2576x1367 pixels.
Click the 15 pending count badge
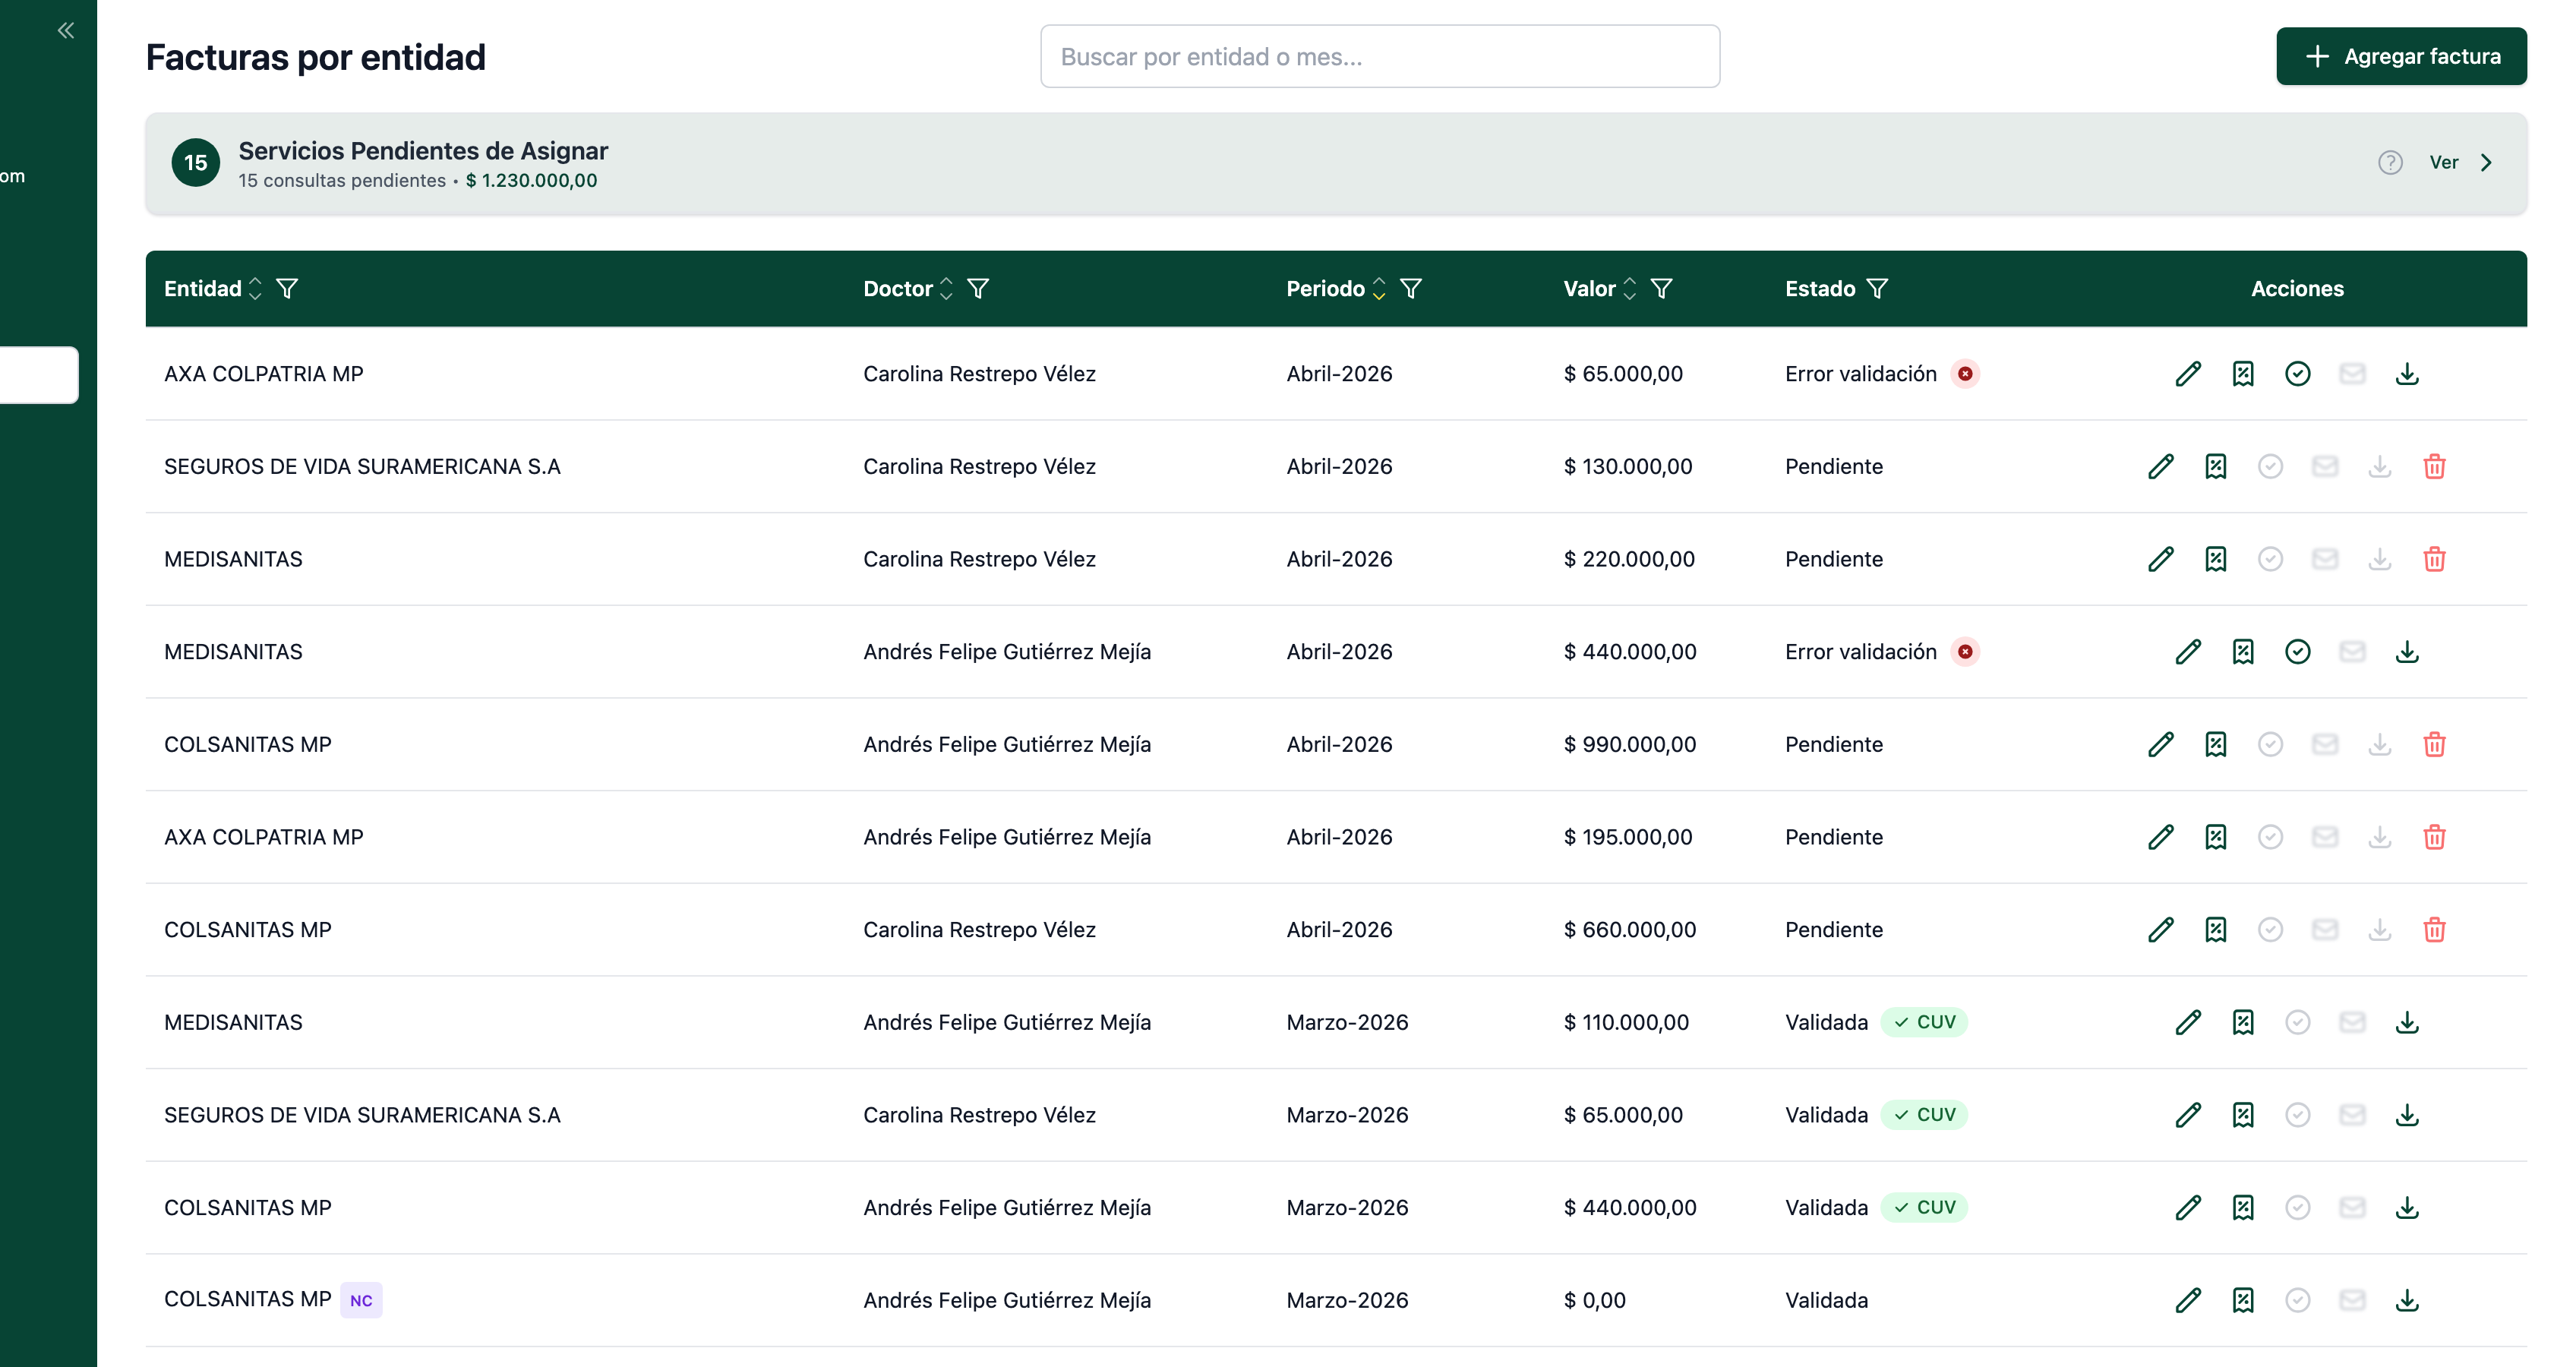tap(196, 162)
